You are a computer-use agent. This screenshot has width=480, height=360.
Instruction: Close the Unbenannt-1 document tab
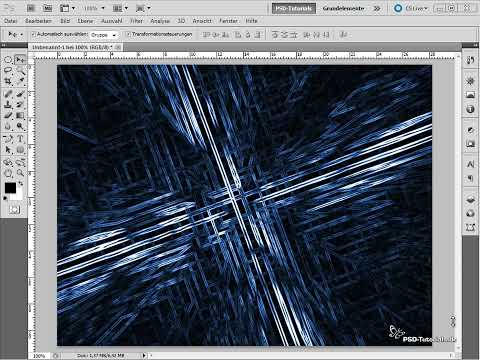(x=118, y=47)
